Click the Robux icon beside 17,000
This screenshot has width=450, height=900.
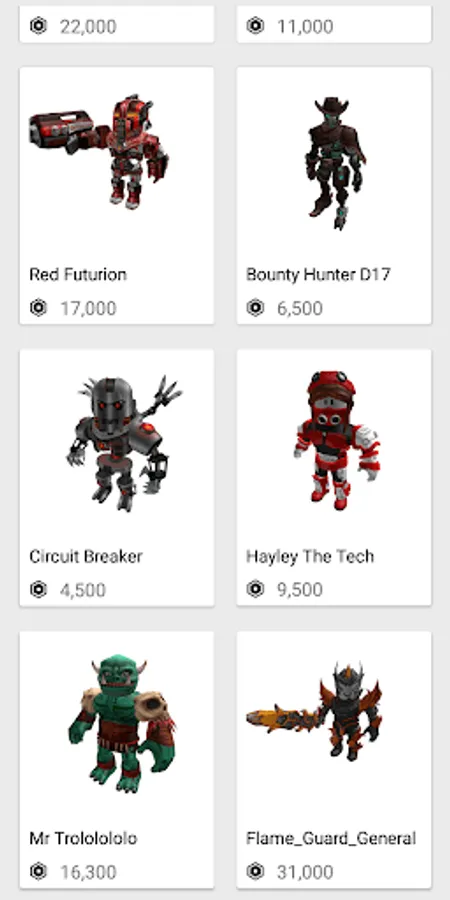pyautogui.click(x=38, y=308)
